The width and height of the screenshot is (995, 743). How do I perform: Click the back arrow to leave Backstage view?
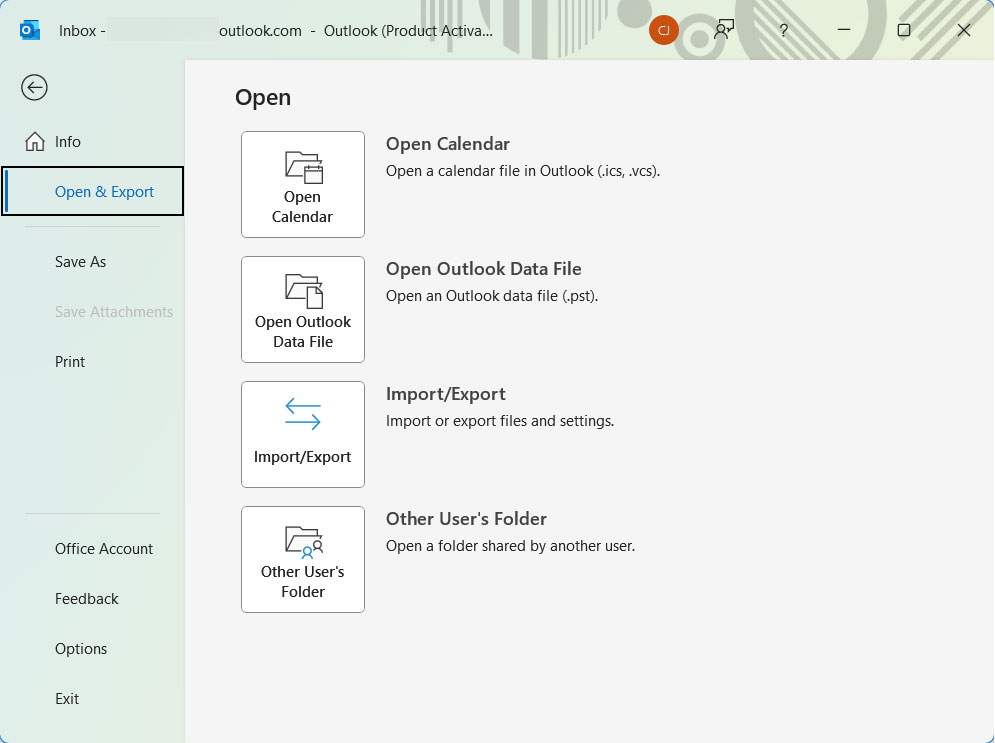[x=34, y=88]
